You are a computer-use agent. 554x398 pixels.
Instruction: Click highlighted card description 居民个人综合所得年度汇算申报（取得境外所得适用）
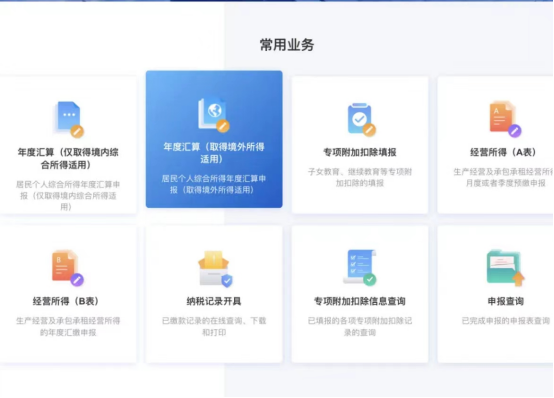(x=214, y=184)
